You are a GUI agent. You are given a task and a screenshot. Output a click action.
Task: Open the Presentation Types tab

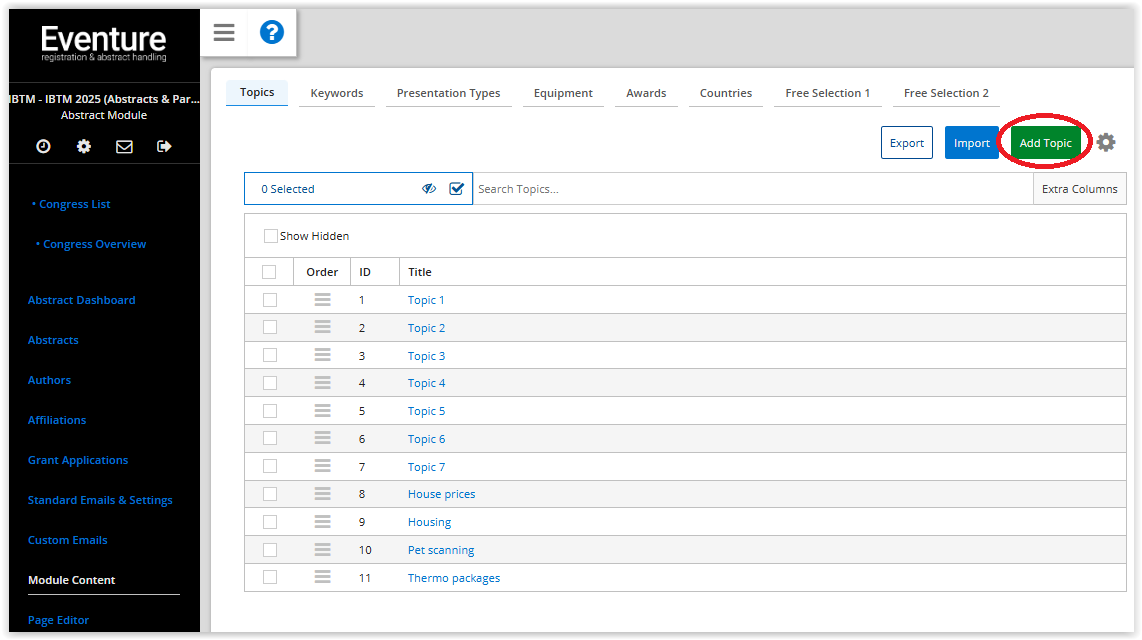(x=449, y=93)
